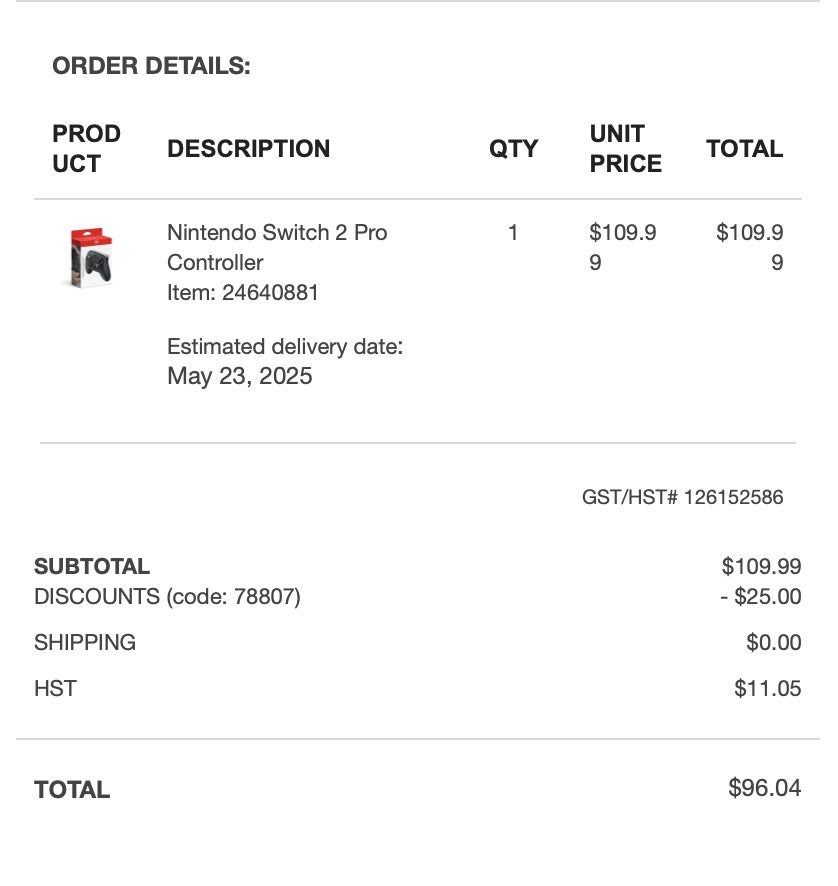
Task: Select the GST/HST# 126152586 registration number
Action: click(x=683, y=497)
